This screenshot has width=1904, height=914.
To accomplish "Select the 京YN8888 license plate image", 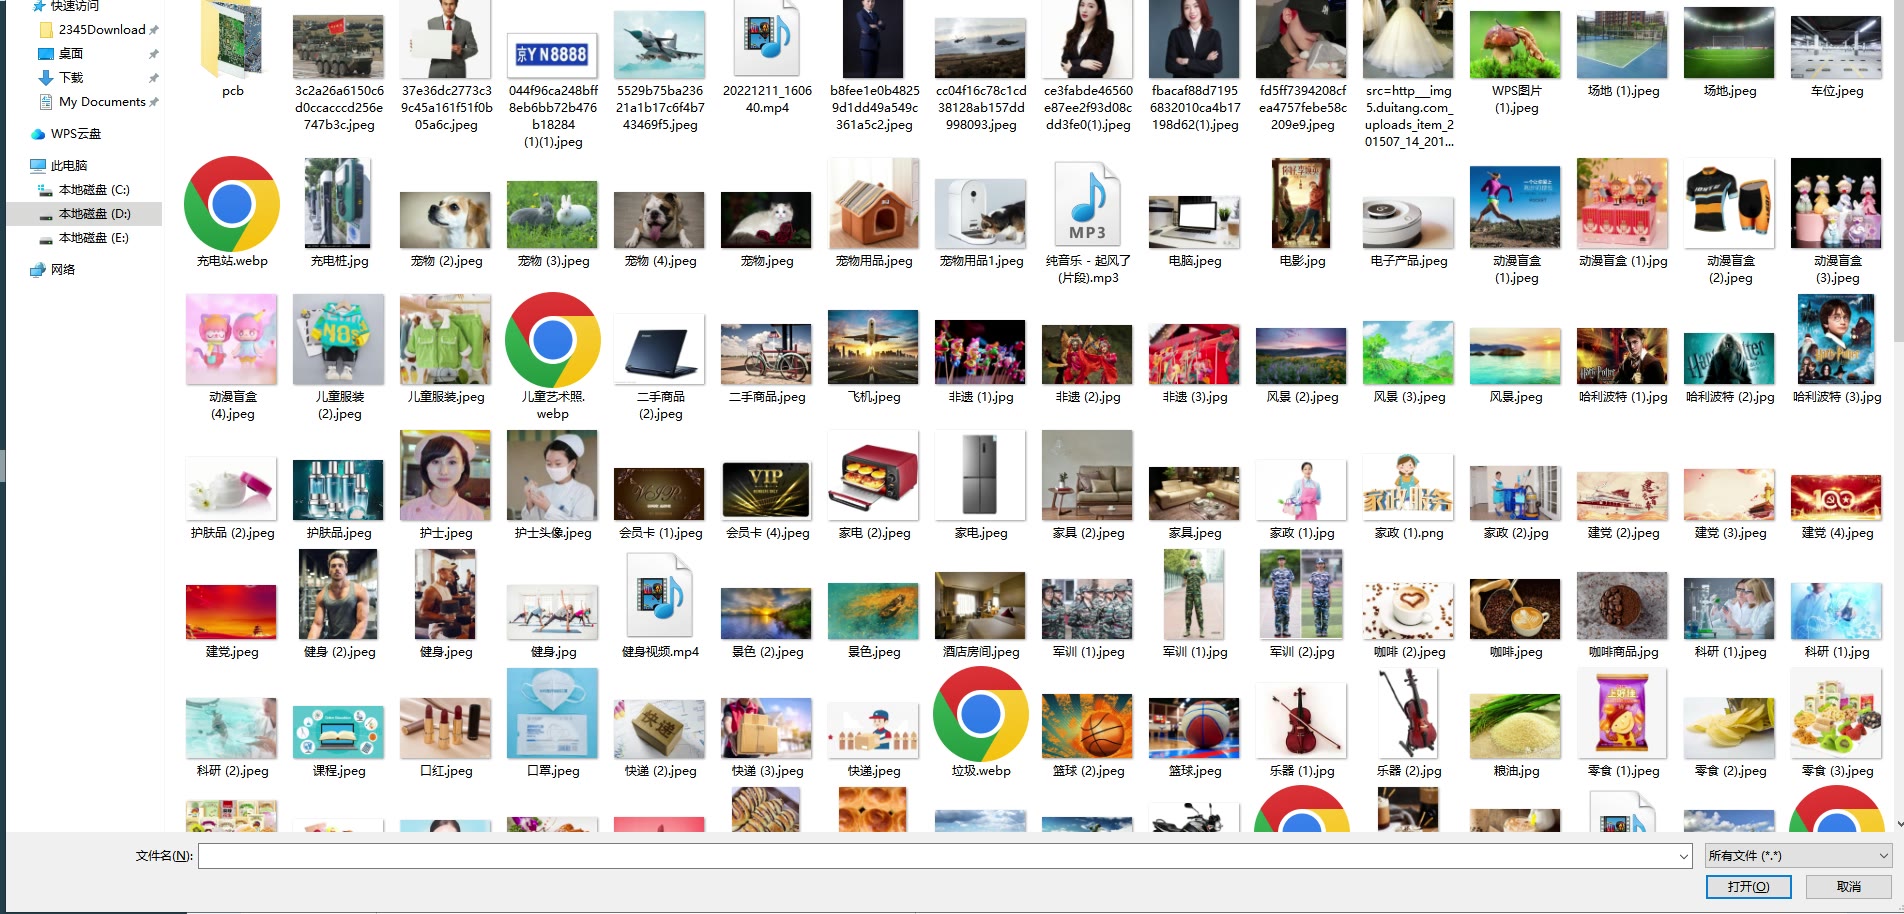I will click(553, 54).
